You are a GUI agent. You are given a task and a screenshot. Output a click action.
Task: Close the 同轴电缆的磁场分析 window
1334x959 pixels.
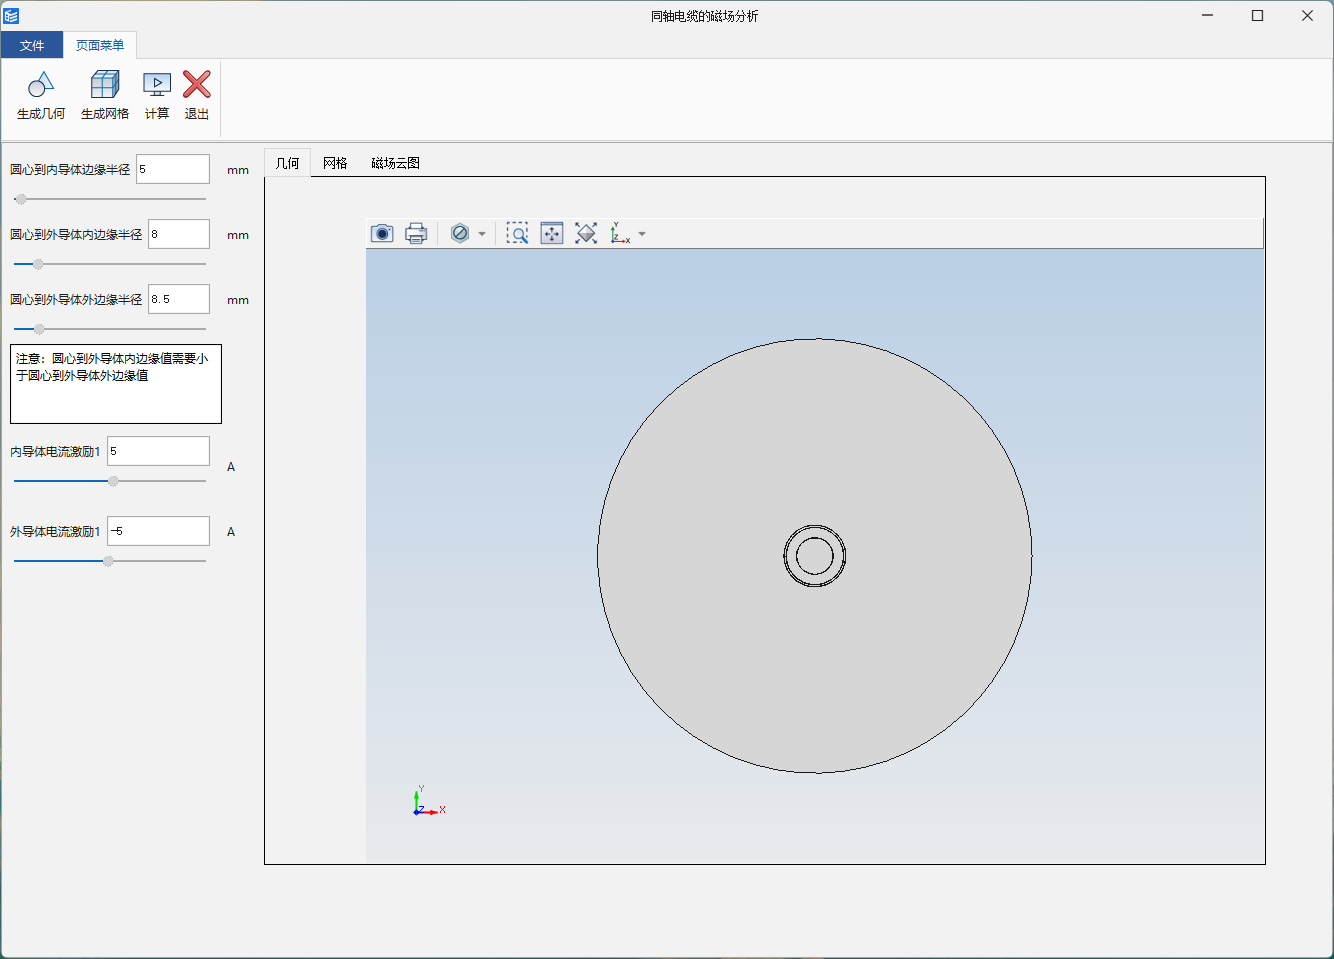click(1307, 16)
